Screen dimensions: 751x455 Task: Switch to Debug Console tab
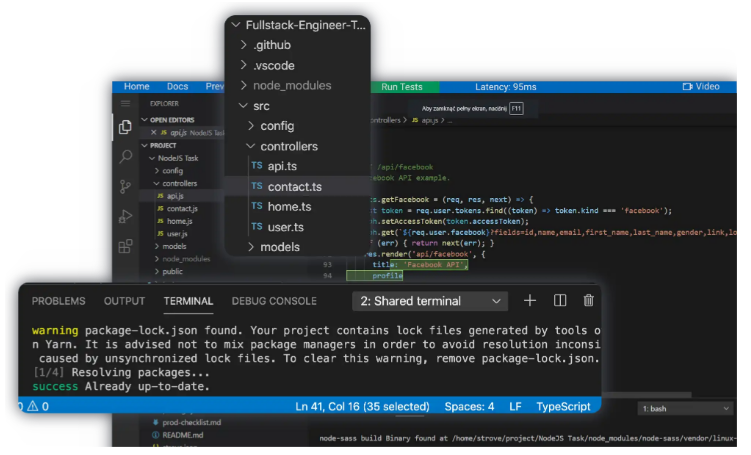[x=274, y=301]
